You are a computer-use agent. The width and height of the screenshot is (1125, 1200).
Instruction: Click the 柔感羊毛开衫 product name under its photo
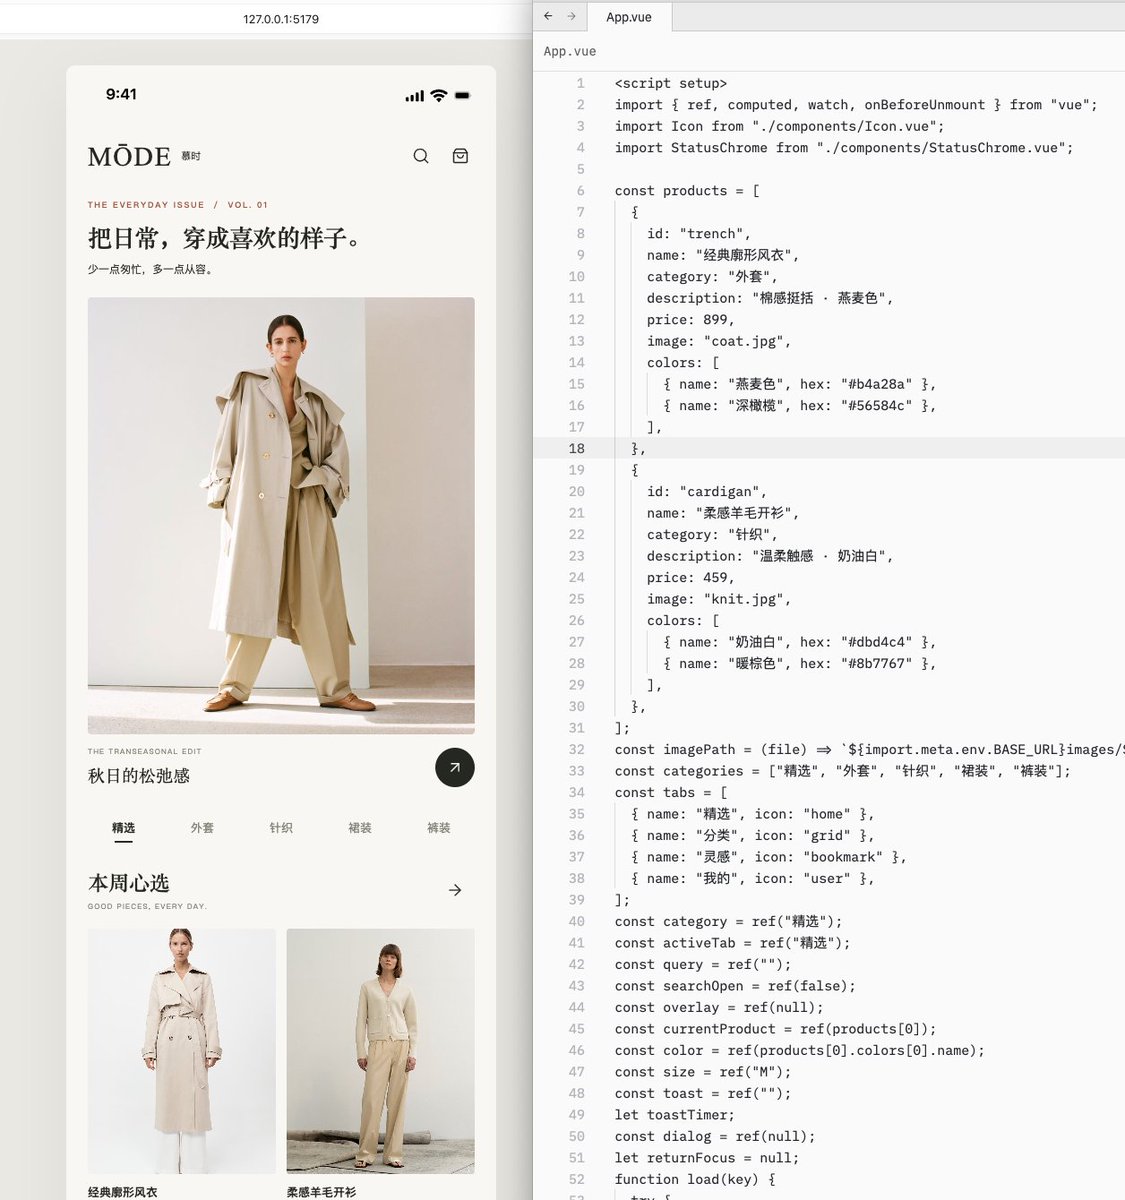[x=321, y=1192]
